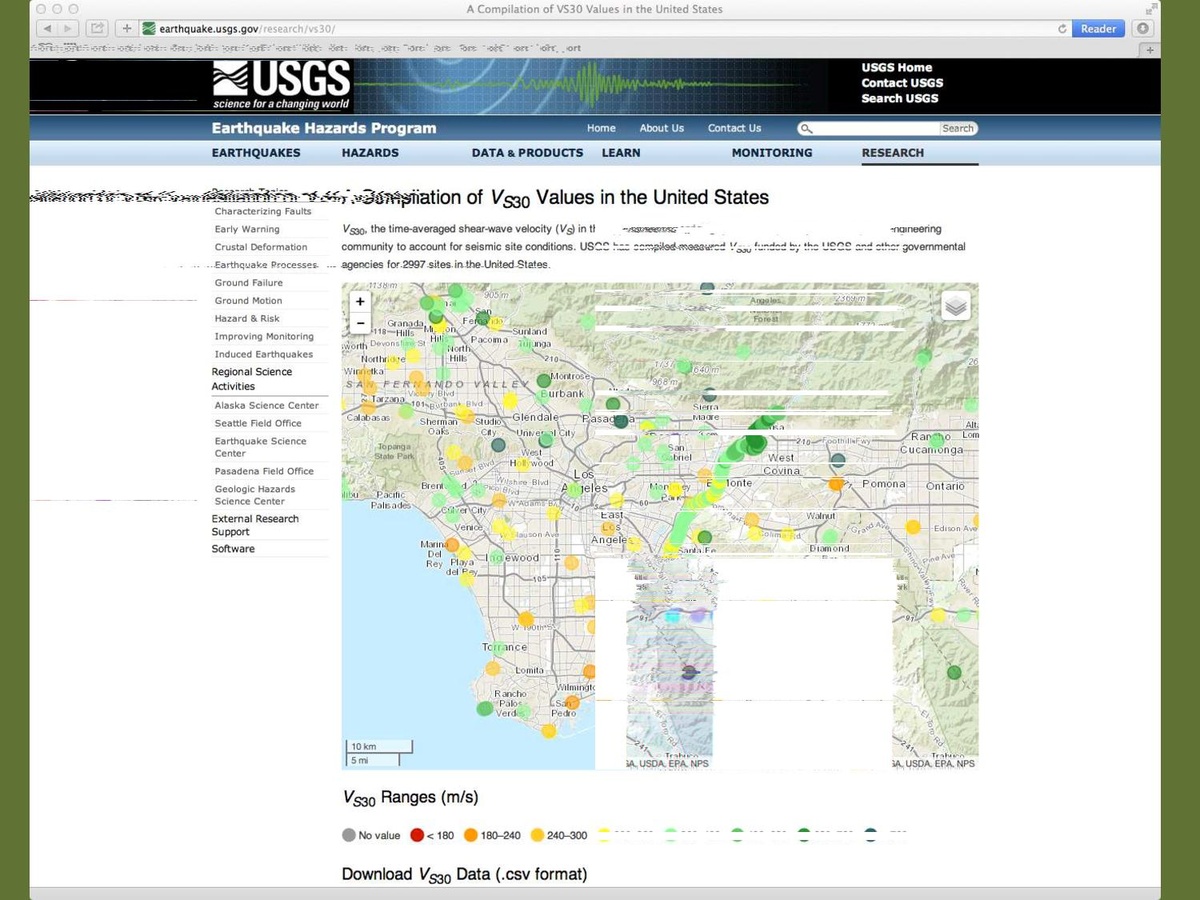Click the Search button beside search field
1200x900 pixels.
tap(957, 129)
